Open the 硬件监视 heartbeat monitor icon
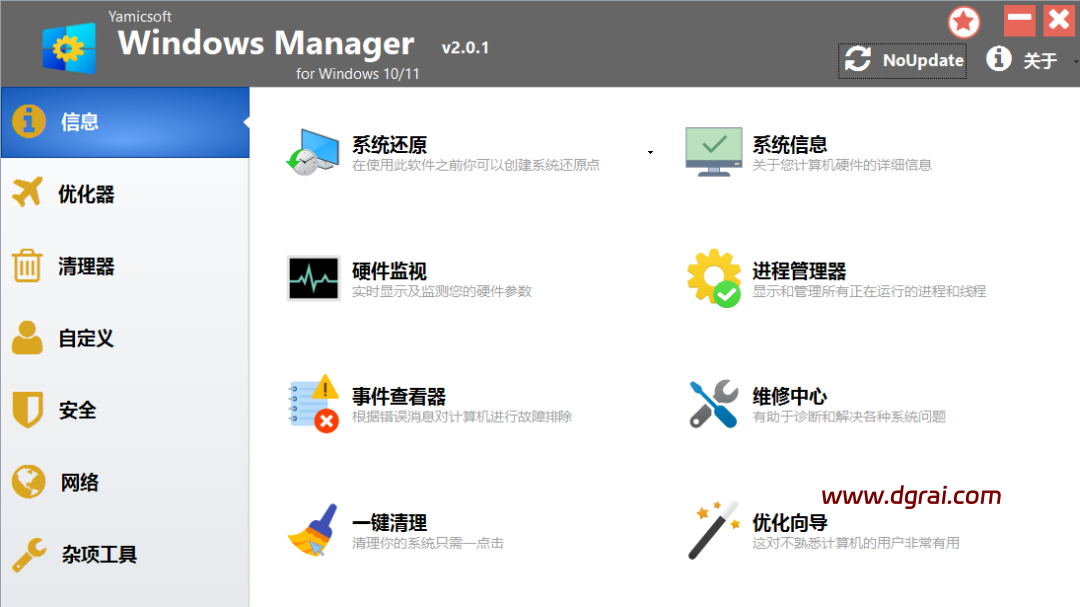This screenshot has height=607, width=1080. (x=314, y=278)
